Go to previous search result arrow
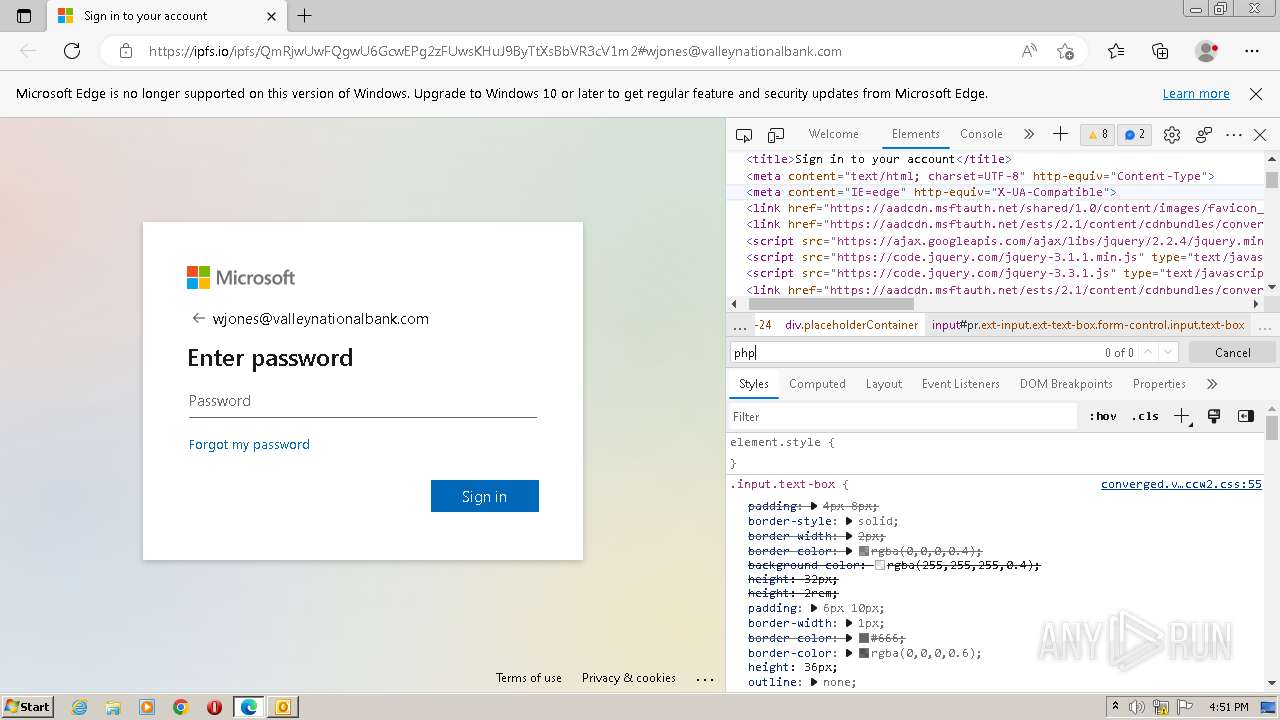The image size is (1280, 720). [1148, 352]
